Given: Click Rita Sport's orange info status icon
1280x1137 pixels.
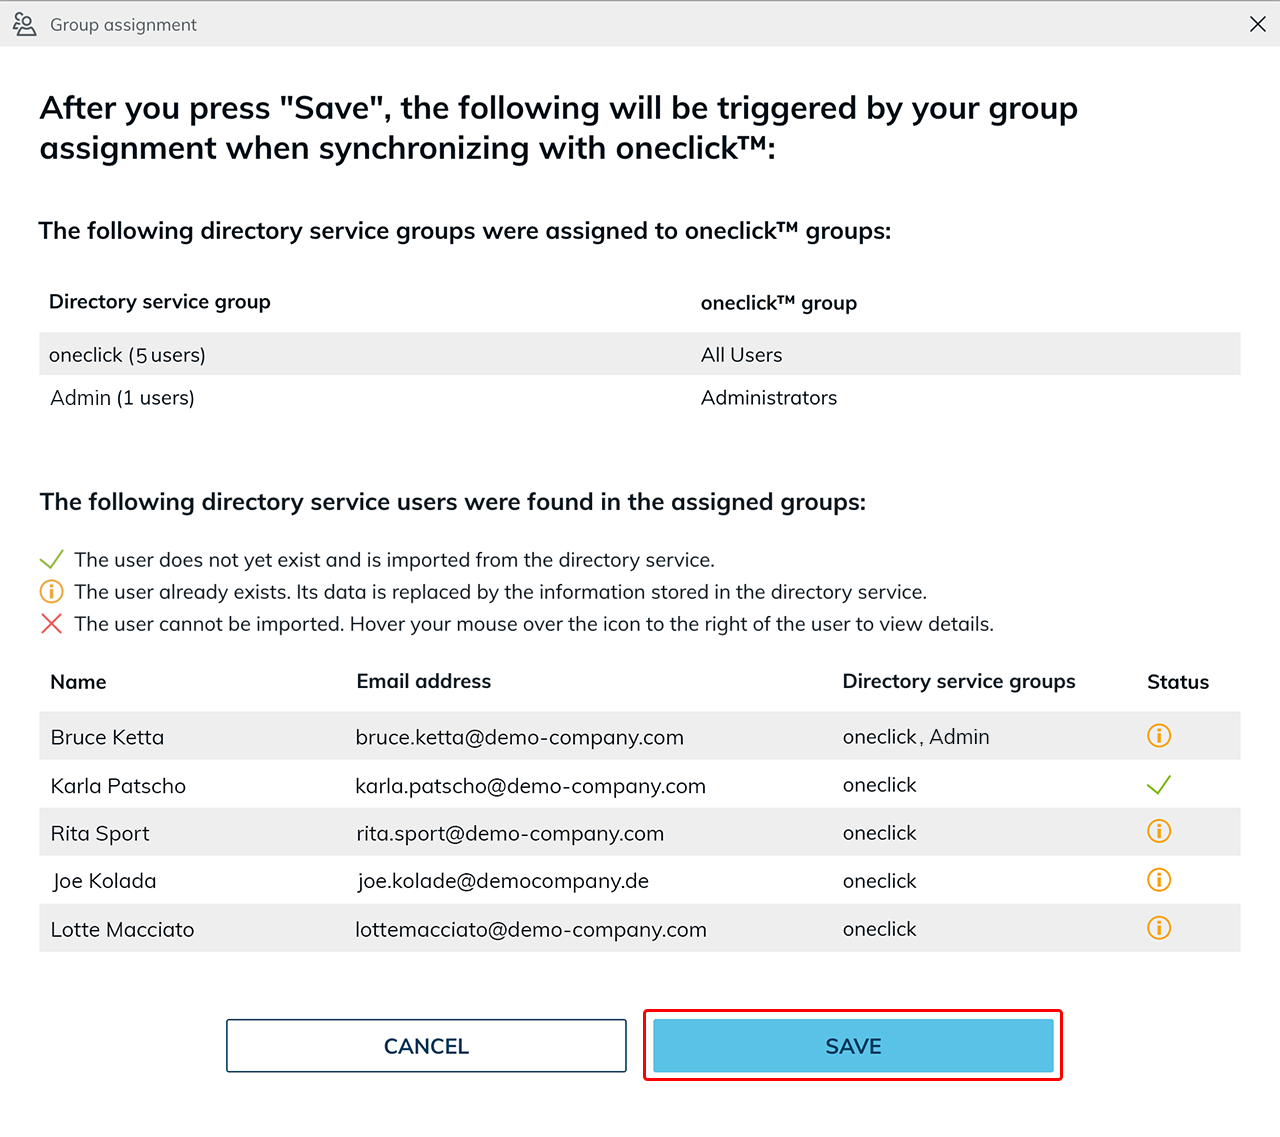Looking at the screenshot, I should pyautogui.click(x=1158, y=832).
